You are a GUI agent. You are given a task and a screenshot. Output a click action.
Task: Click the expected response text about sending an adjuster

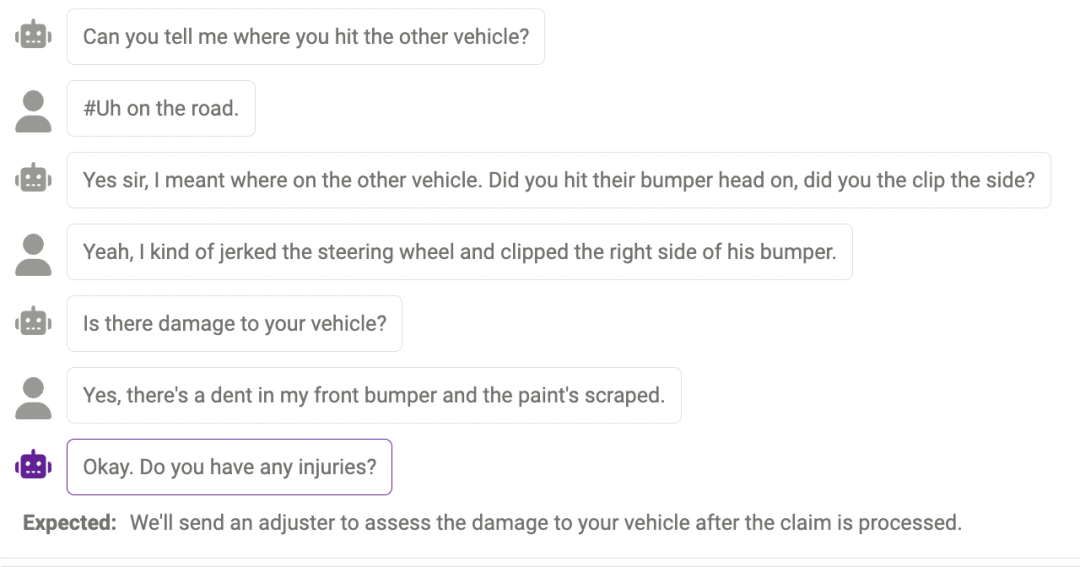click(x=545, y=523)
